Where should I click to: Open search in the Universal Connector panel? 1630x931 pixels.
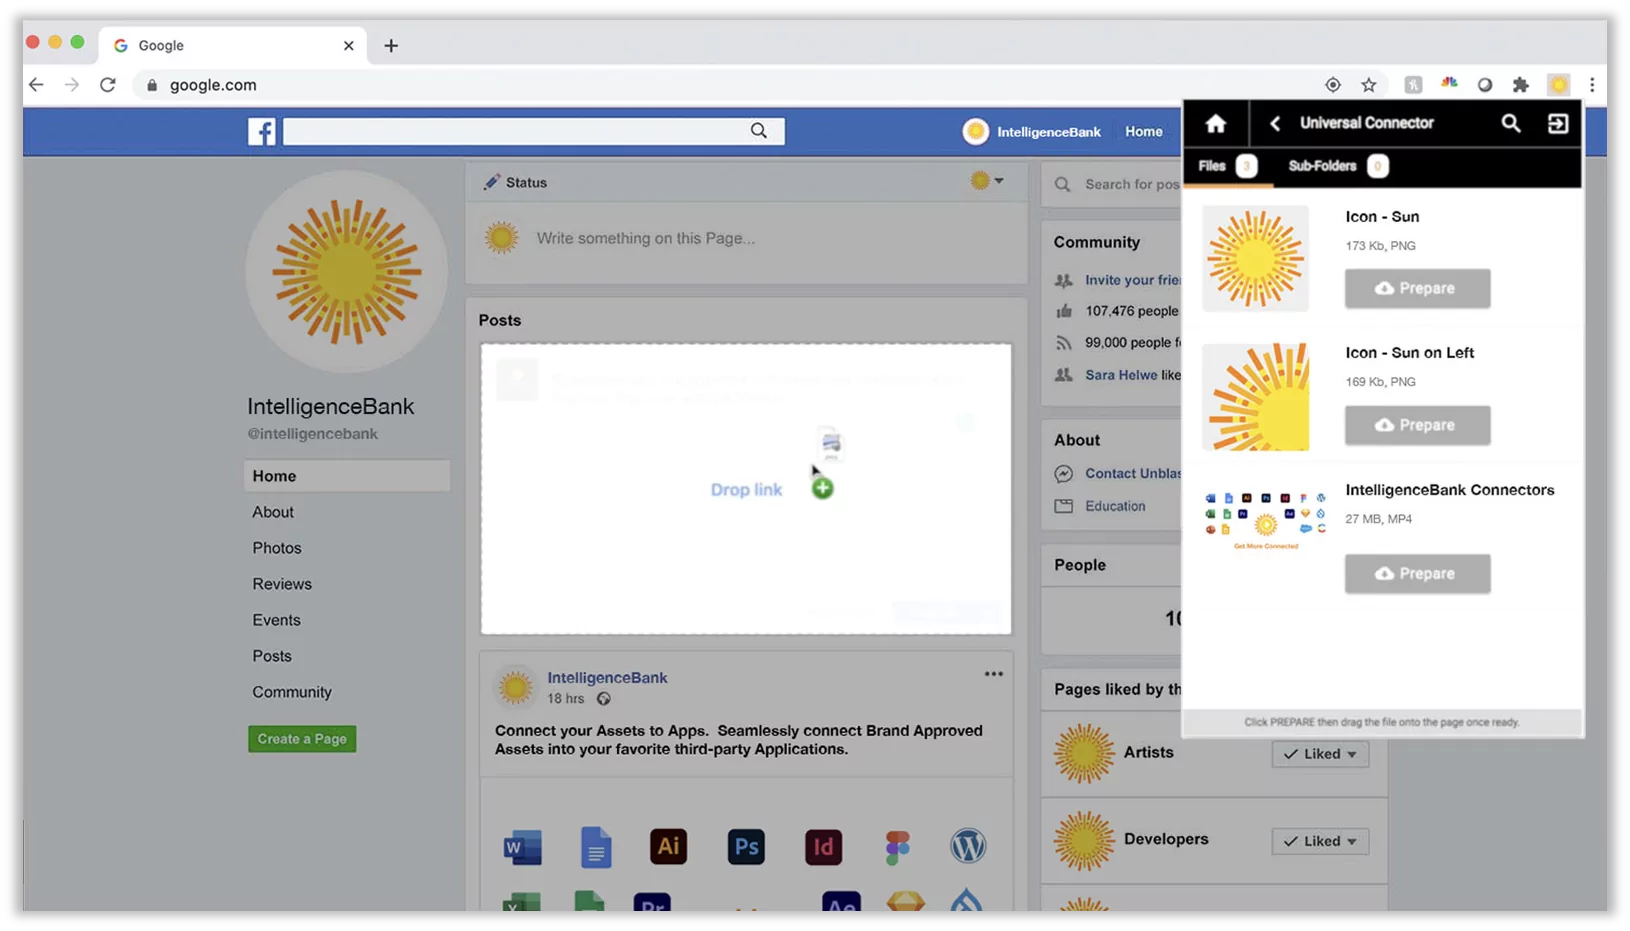click(x=1510, y=123)
